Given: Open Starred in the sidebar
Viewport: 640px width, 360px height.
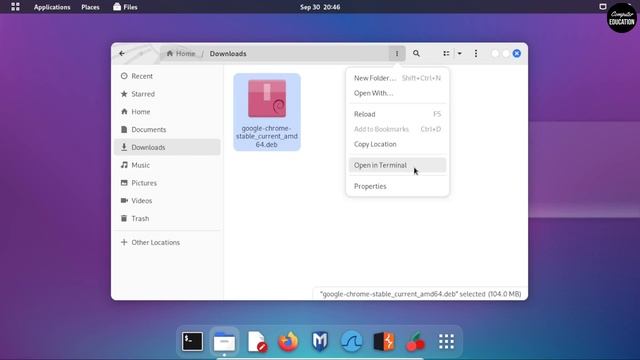Looking at the screenshot, I should 167,94.
